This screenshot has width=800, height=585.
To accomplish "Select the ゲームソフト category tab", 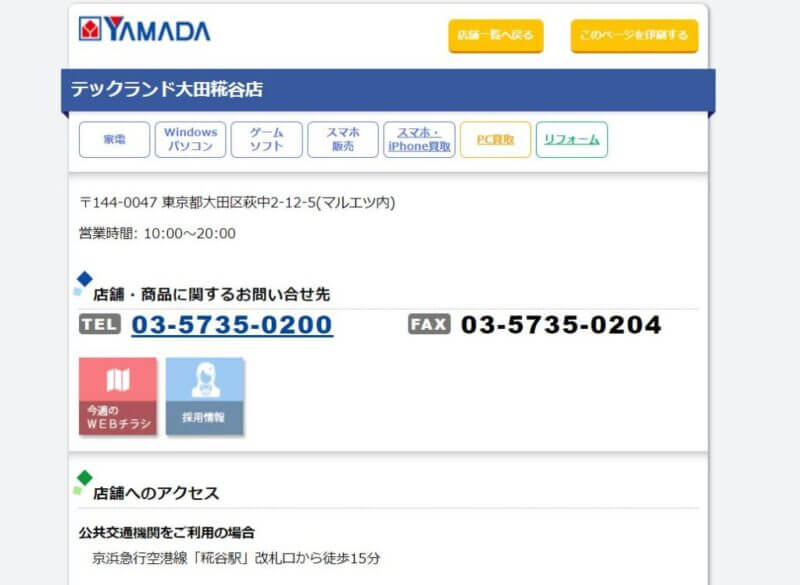I will (x=266, y=139).
